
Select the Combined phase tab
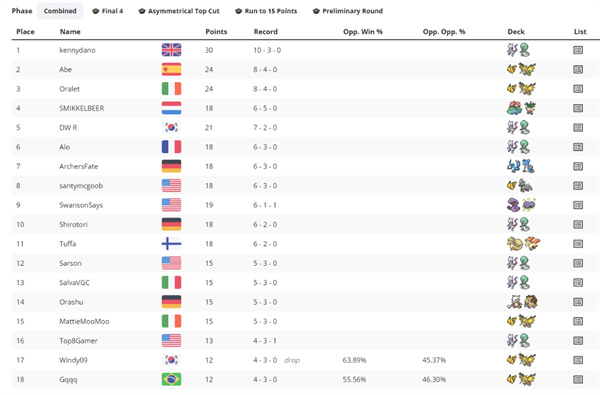(60, 11)
